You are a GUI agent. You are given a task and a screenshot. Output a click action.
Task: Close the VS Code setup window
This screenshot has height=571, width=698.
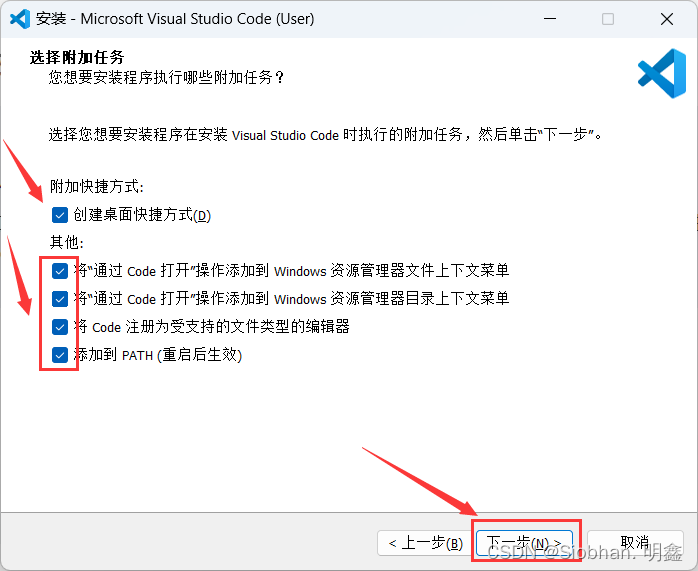pos(666,18)
